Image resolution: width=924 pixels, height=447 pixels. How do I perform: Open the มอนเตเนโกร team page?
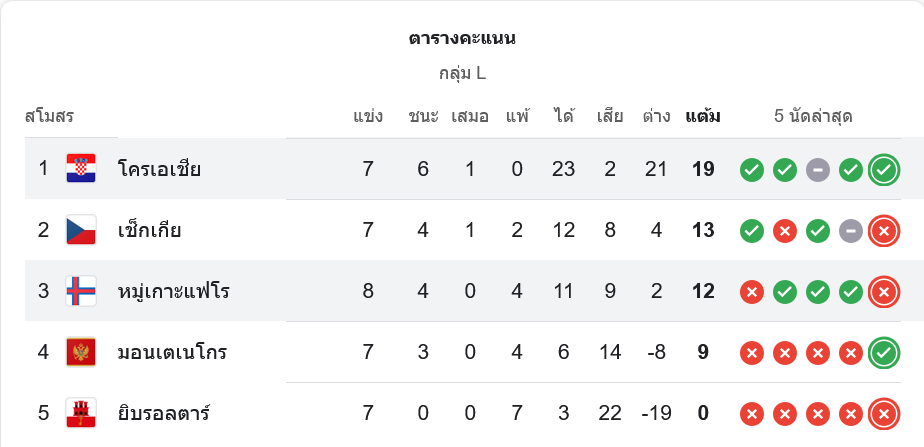(x=172, y=352)
